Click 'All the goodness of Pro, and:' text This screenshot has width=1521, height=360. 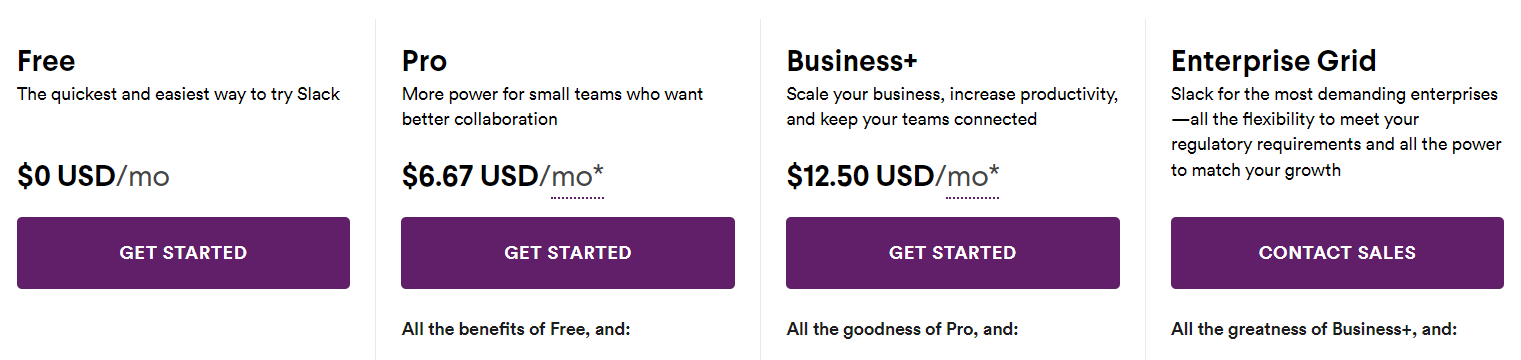click(902, 328)
